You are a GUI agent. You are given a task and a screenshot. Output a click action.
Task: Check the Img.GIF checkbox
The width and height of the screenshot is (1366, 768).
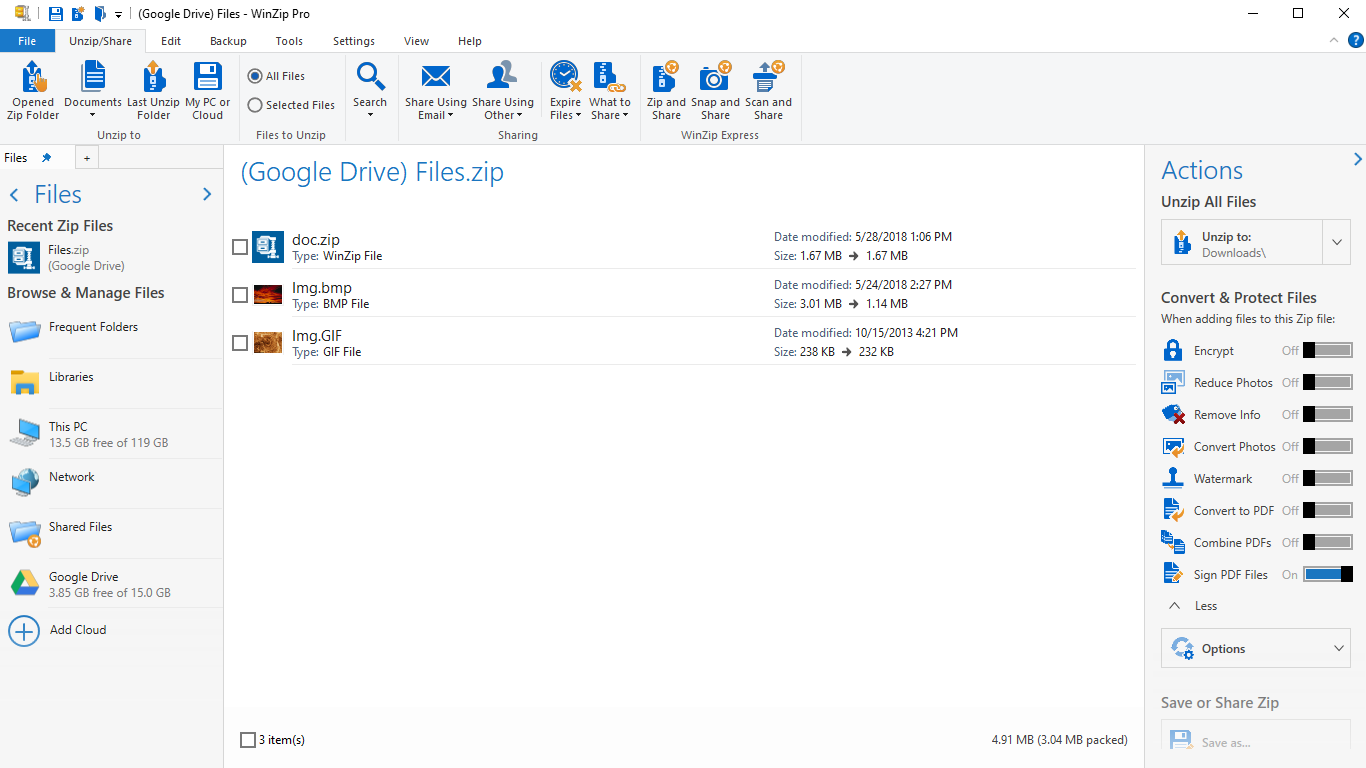click(240, 343)
